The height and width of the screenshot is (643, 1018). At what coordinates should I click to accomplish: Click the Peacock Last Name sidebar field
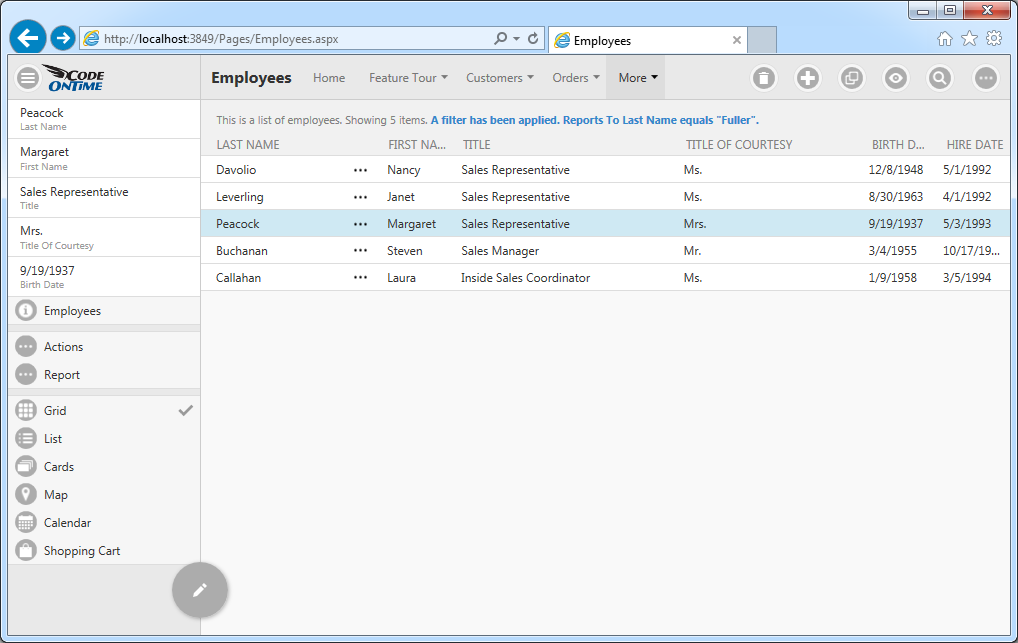(104, 119)
